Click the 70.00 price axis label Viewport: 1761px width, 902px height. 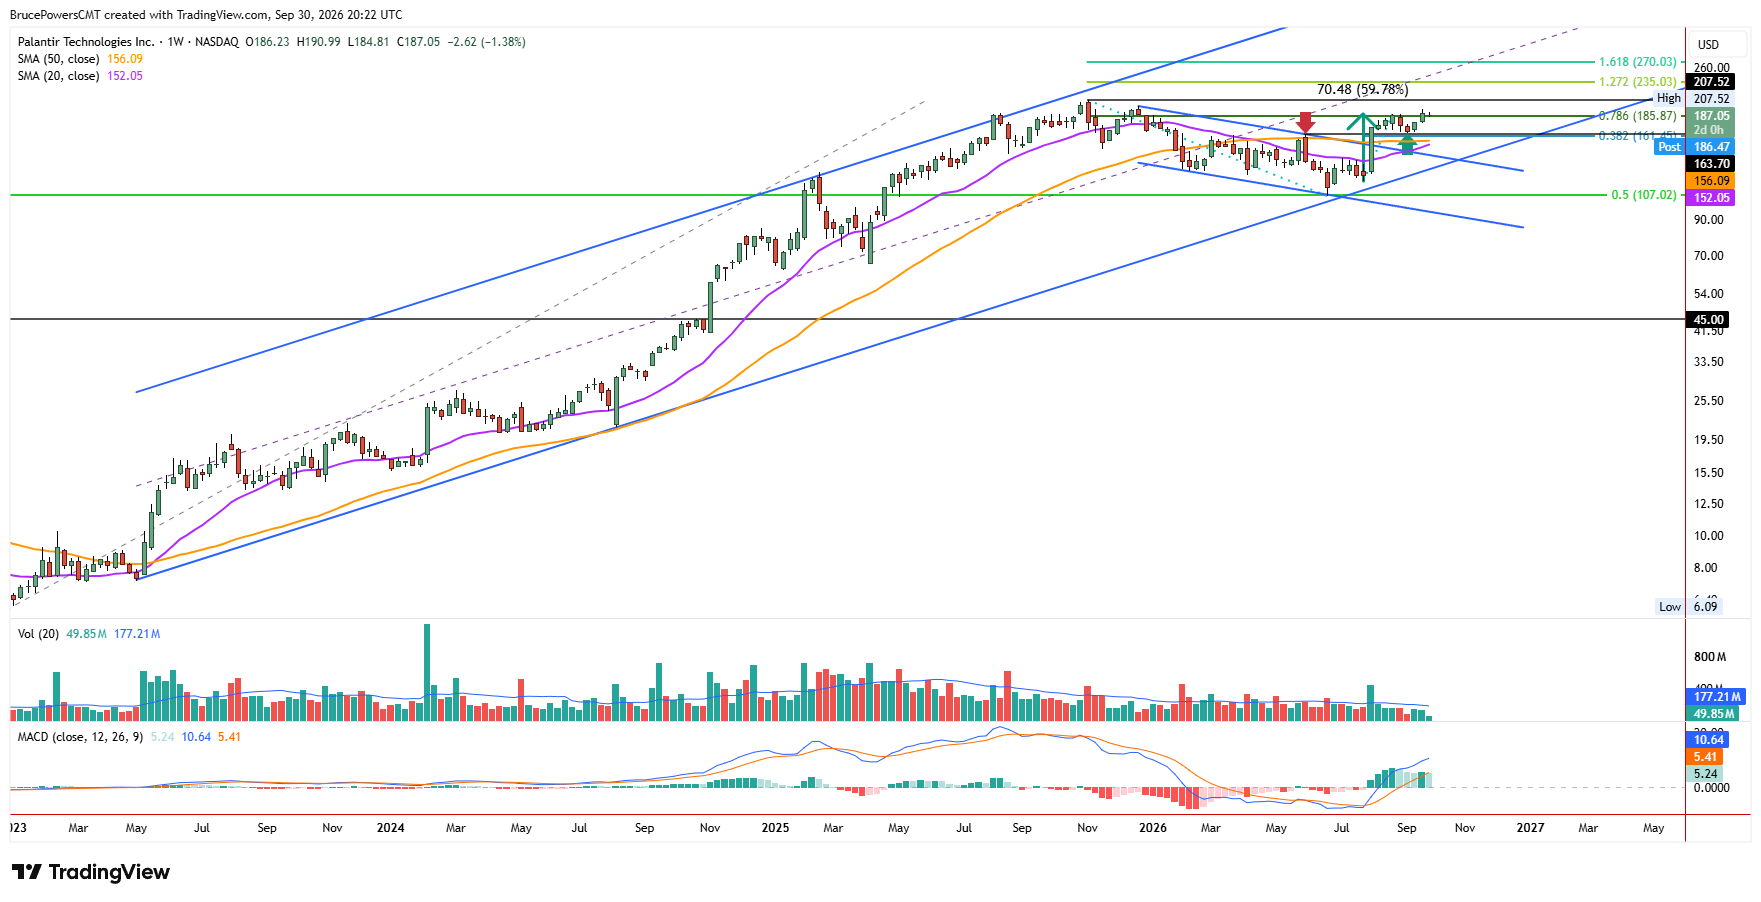click(1708, 256)
